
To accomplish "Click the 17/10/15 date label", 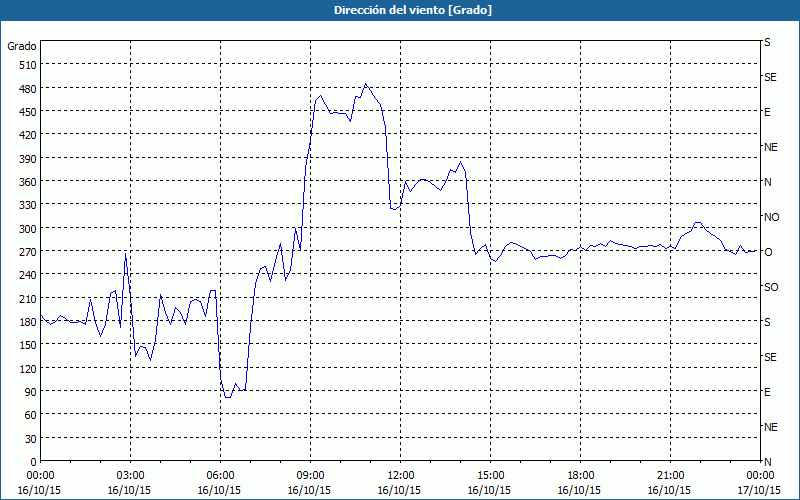I will pyautogui.click(x=759, y=490).
